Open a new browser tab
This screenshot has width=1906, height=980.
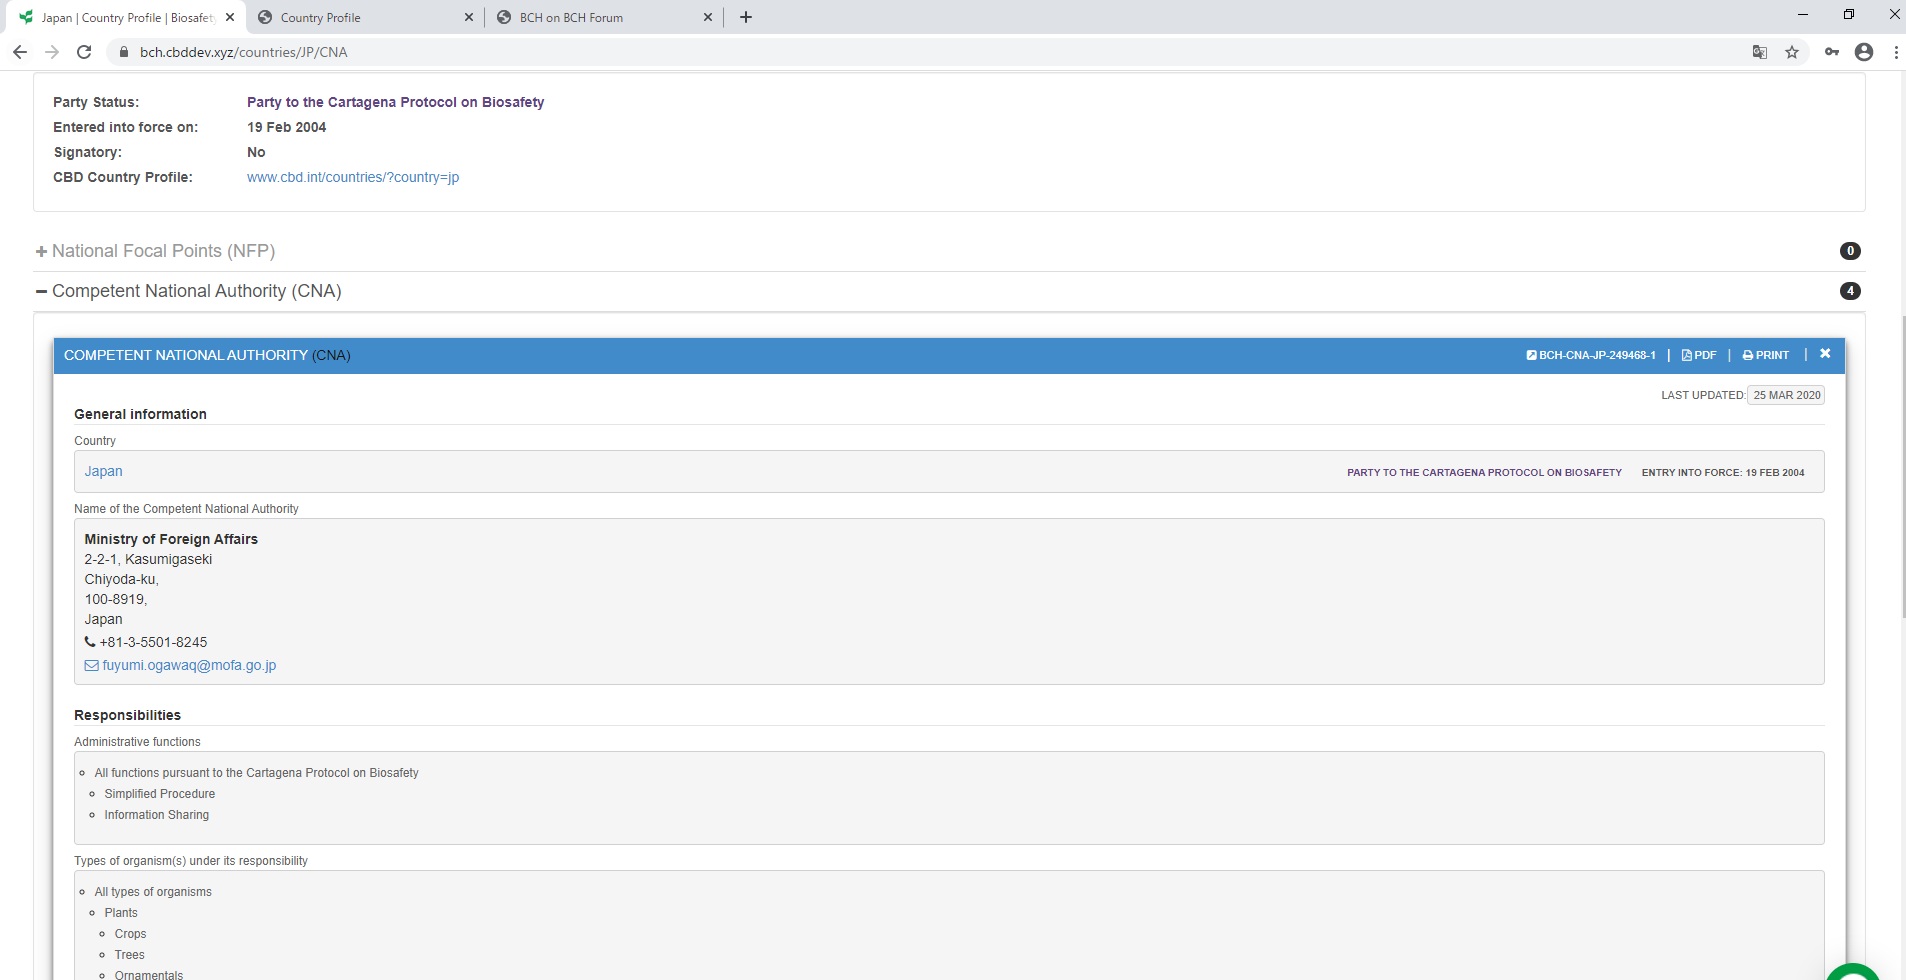[746, 17]
